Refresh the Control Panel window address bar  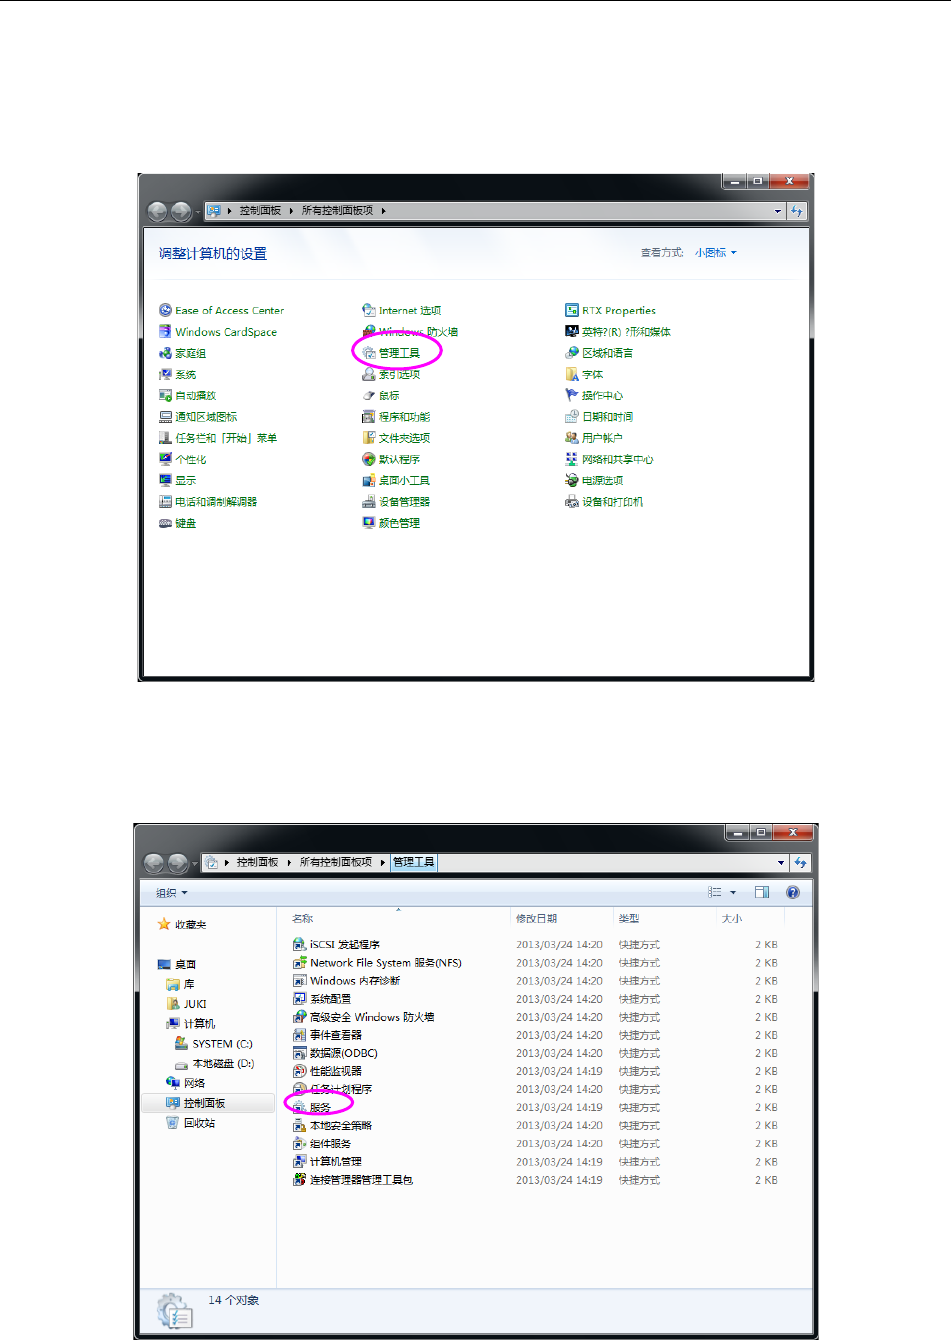tap(797, 211)
